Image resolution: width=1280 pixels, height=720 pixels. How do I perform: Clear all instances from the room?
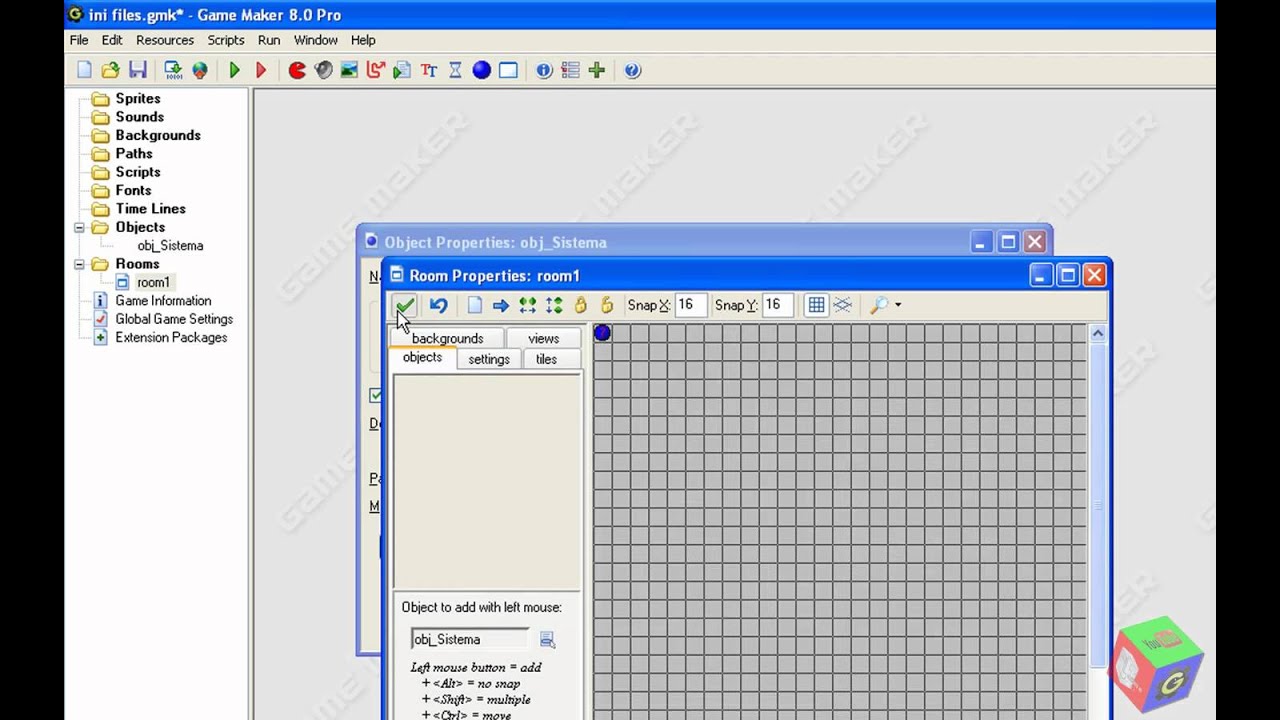475,305
